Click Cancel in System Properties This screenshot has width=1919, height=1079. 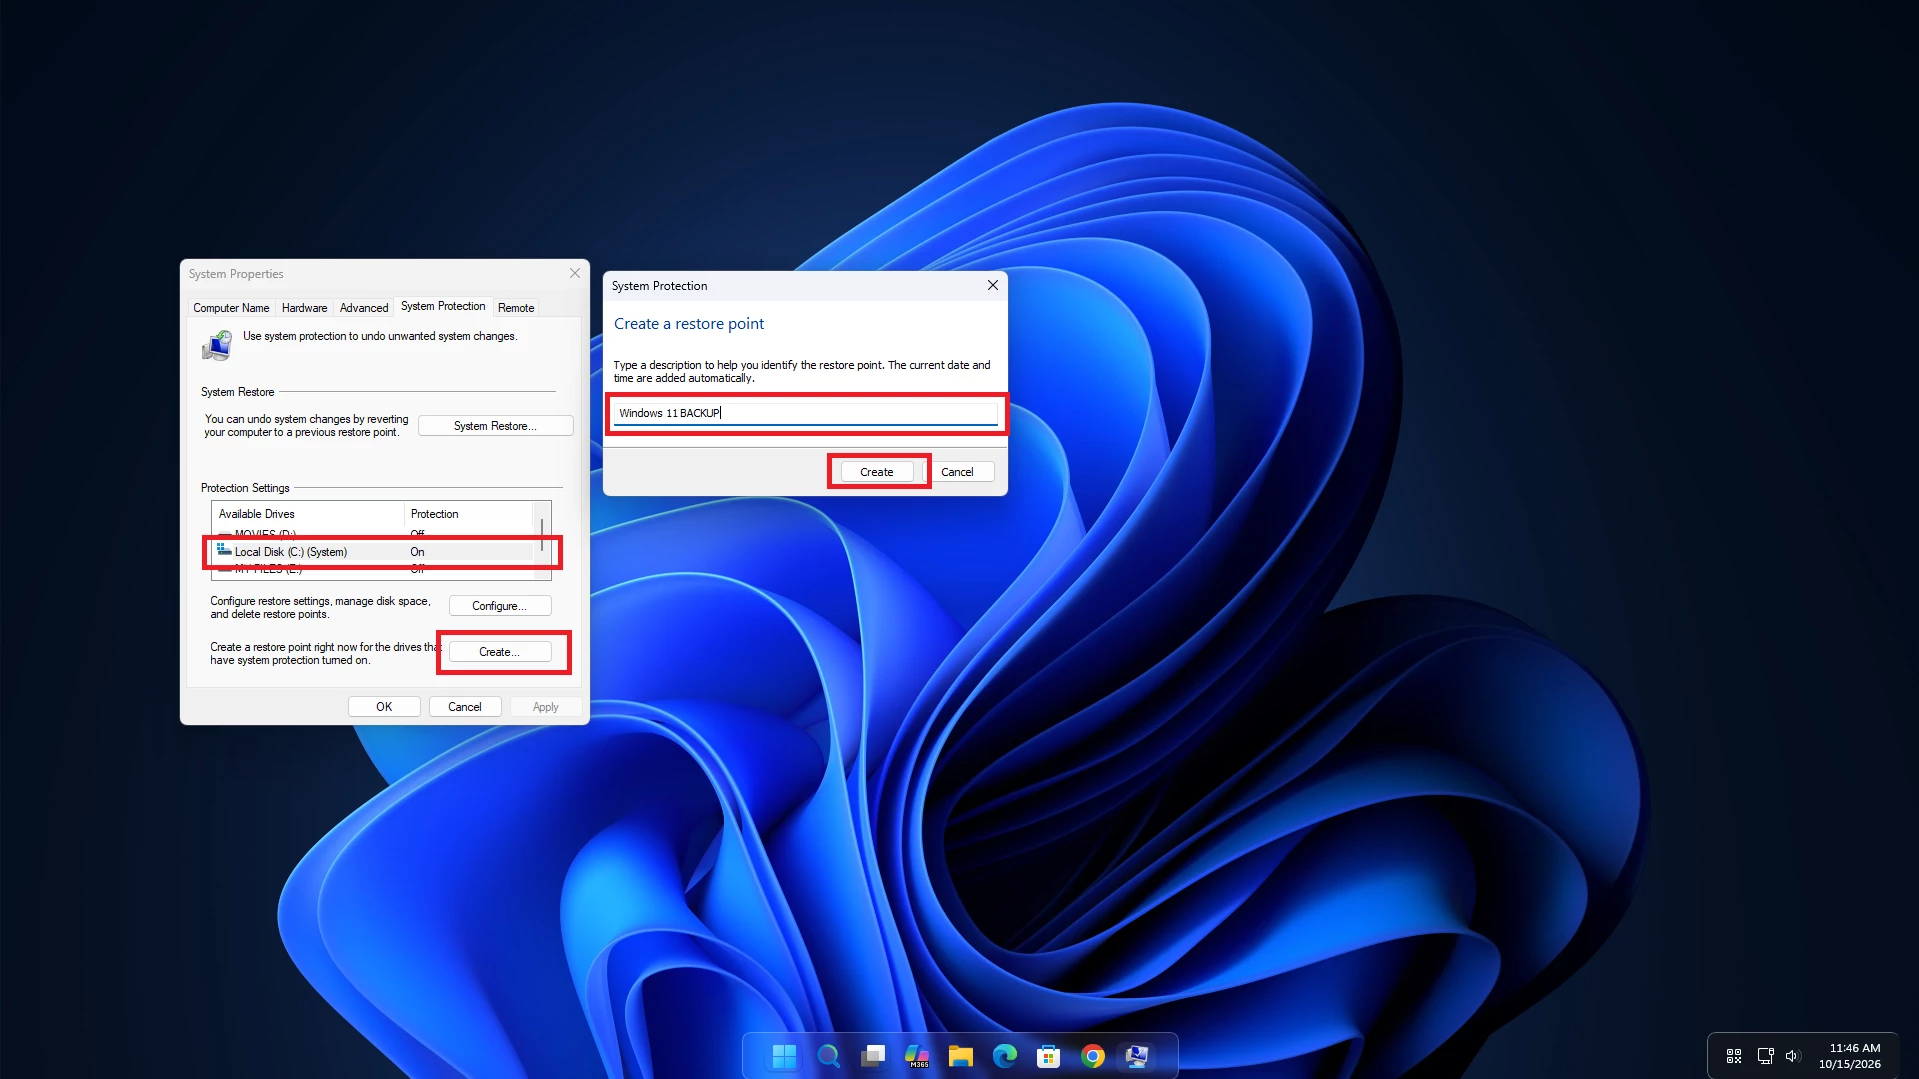[465, 707]
